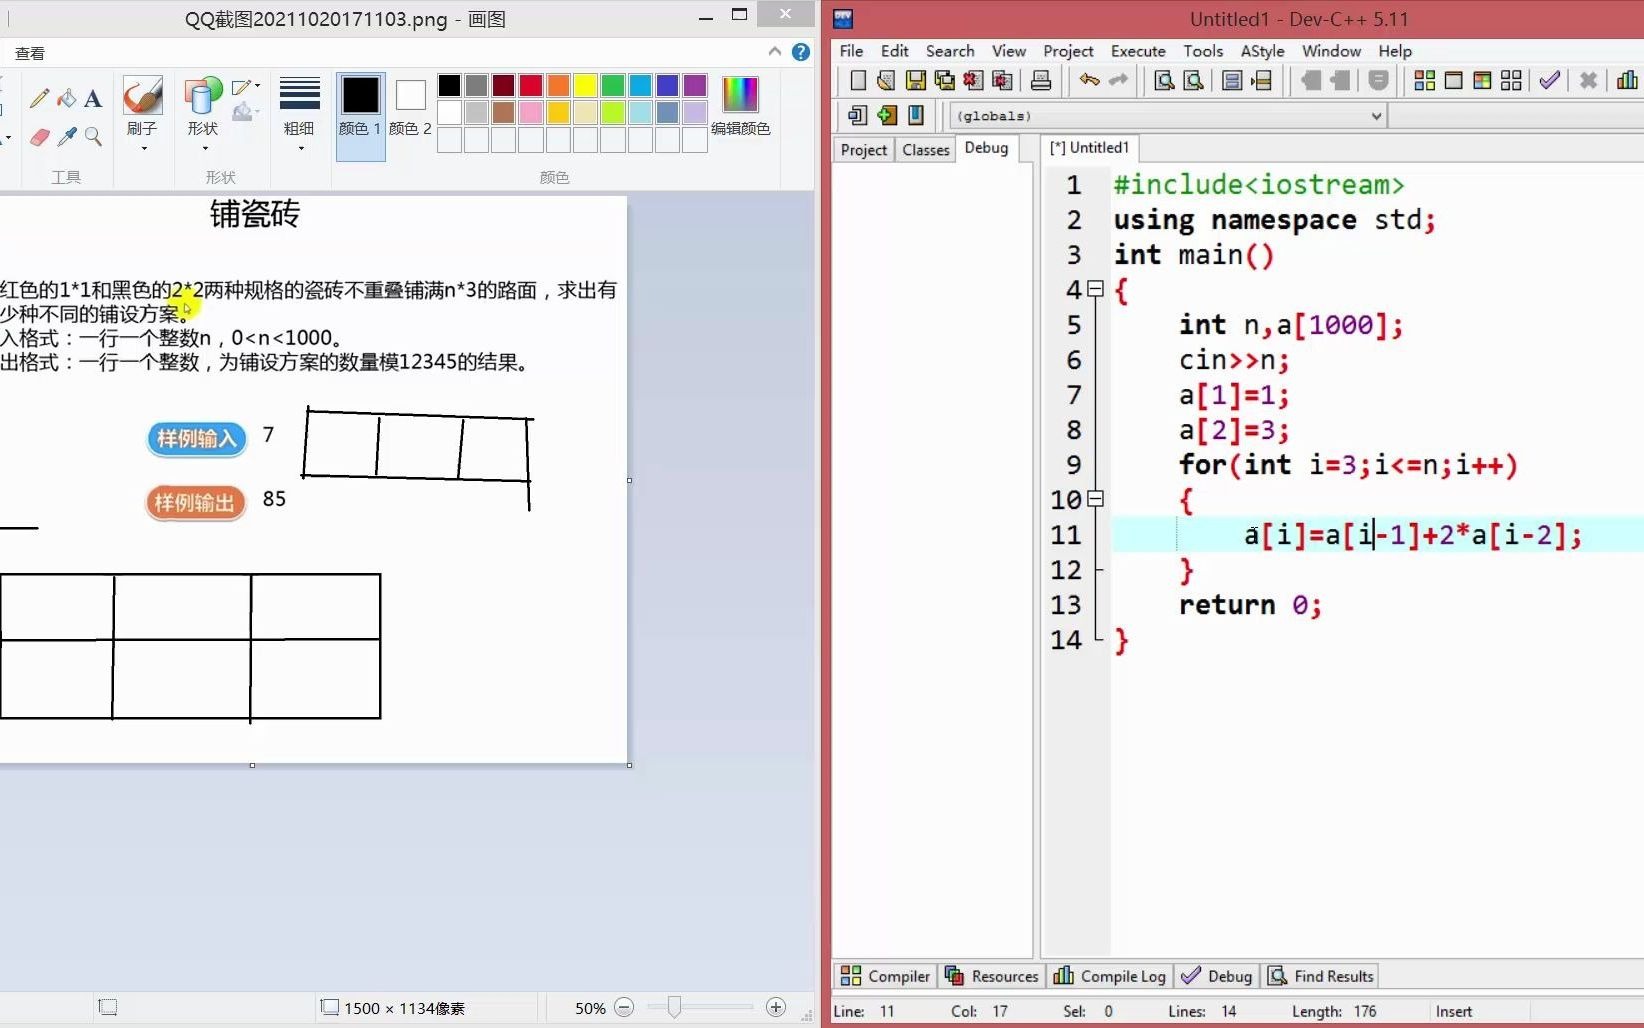Image resolution: width=1644 pixels, height=1028 pixels.
Task: Pick the Color picker eyedropper tool
Action: click(66, 137)
